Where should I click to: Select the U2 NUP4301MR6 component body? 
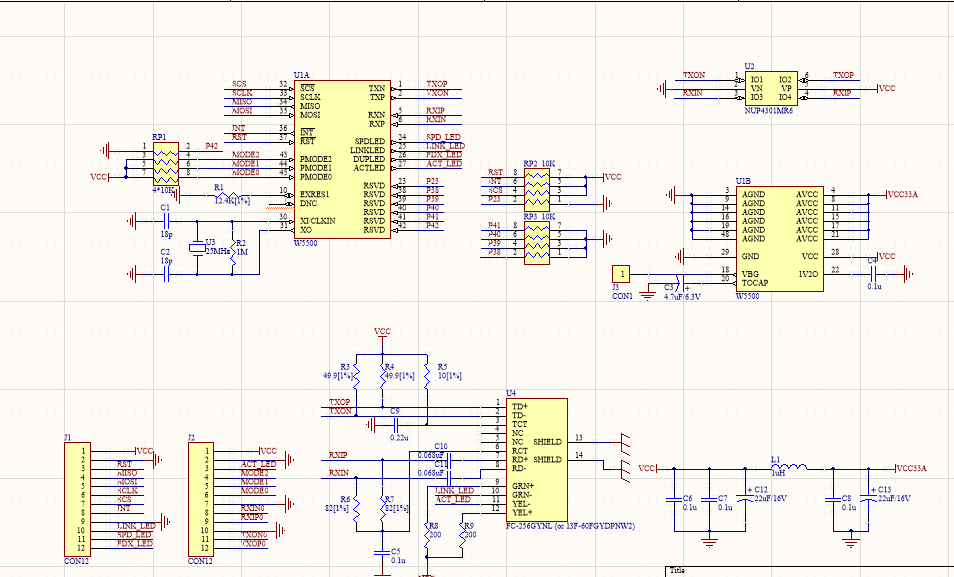coord(771,88)
